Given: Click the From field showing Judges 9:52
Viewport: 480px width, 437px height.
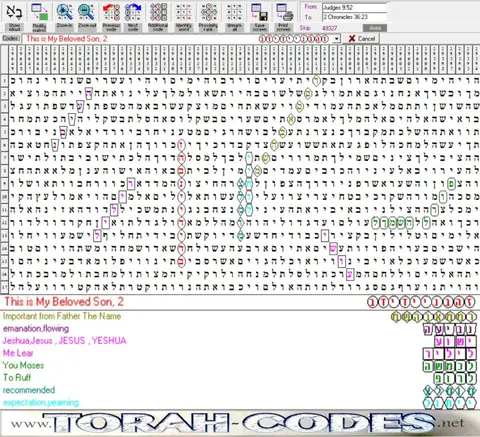Looking at the screenshot, I should point(354,7).
